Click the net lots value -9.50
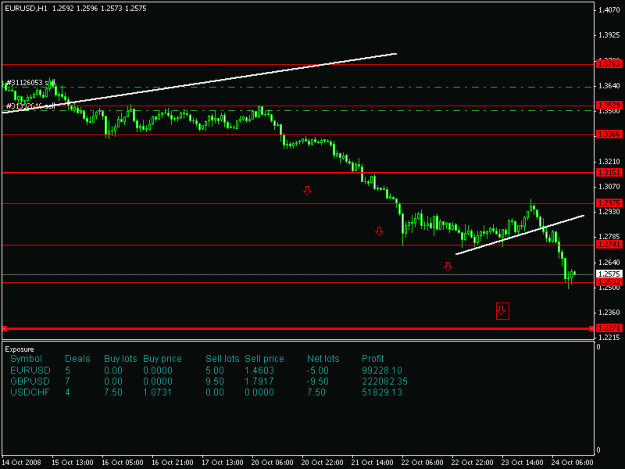The image size is (625, 469). [x=318, y=382]
